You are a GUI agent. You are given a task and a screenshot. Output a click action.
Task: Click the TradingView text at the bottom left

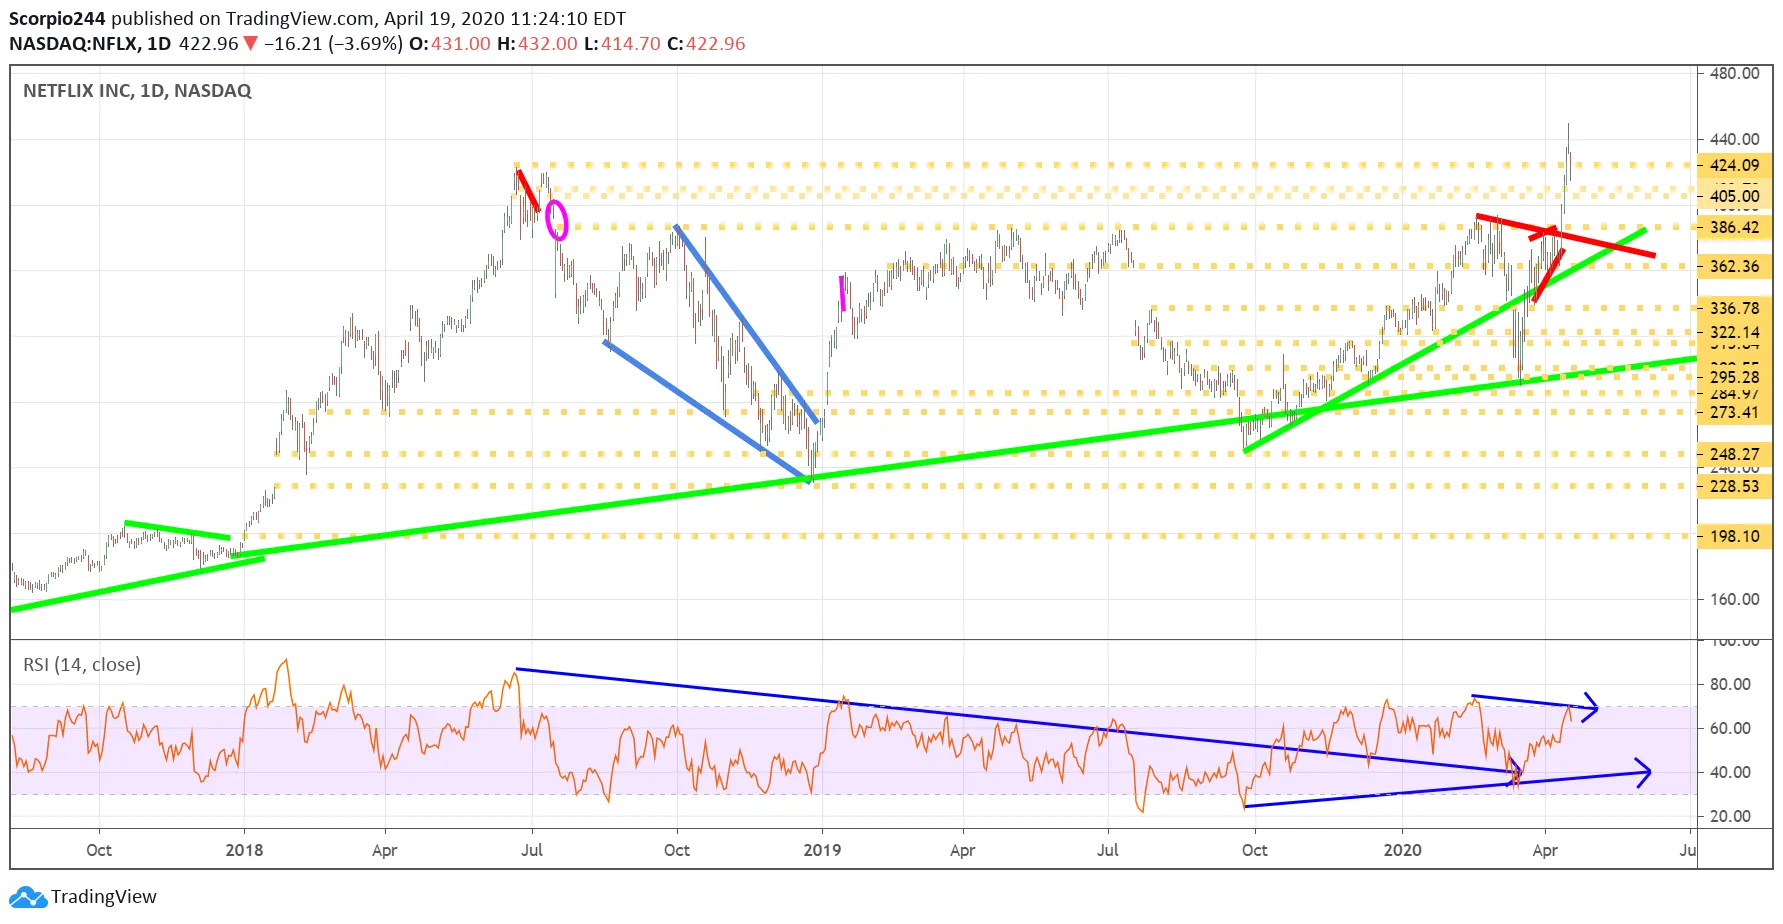(104, 897)
